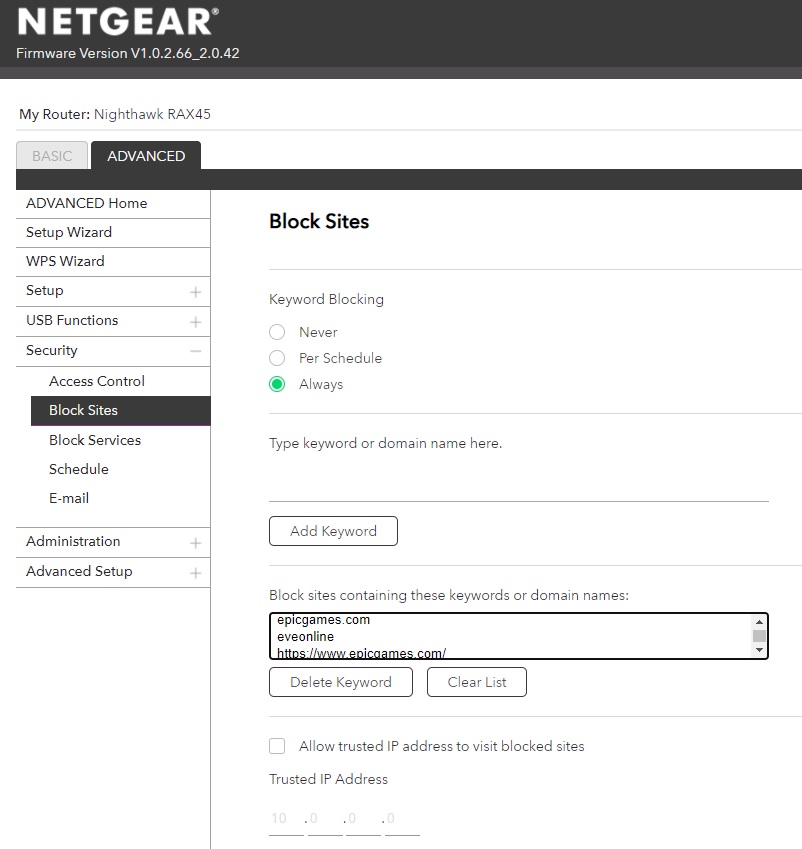Click the Delete Keyword button
This screenshot has width=802, height=849.
click(x=340, y=682)
